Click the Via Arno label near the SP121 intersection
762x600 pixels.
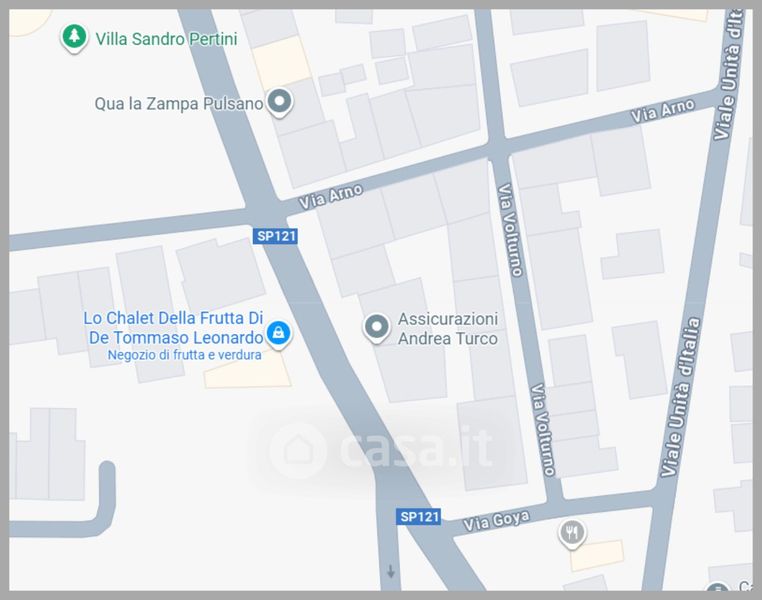pos(331,196)
